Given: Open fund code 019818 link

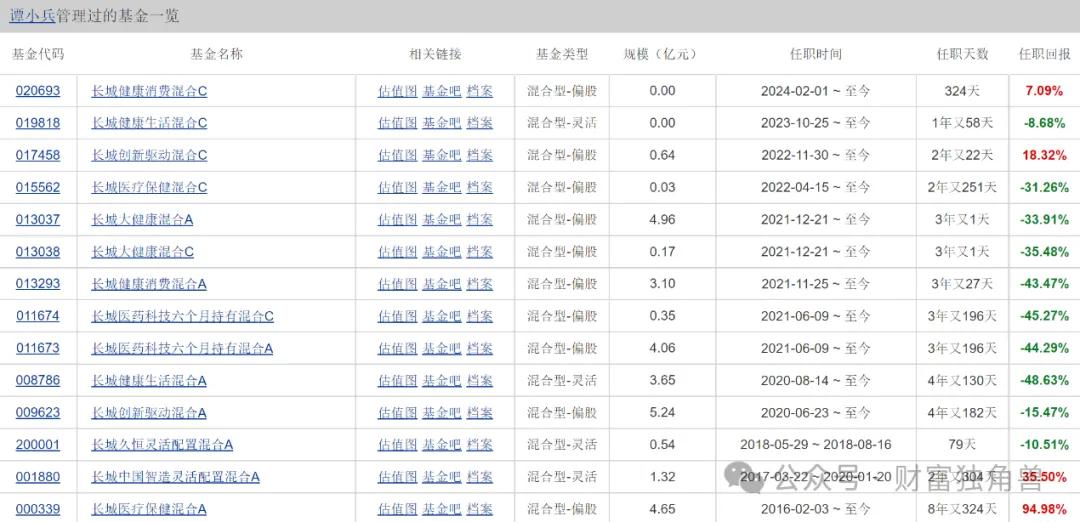Looking at the screenshot, I should (38, 123).
